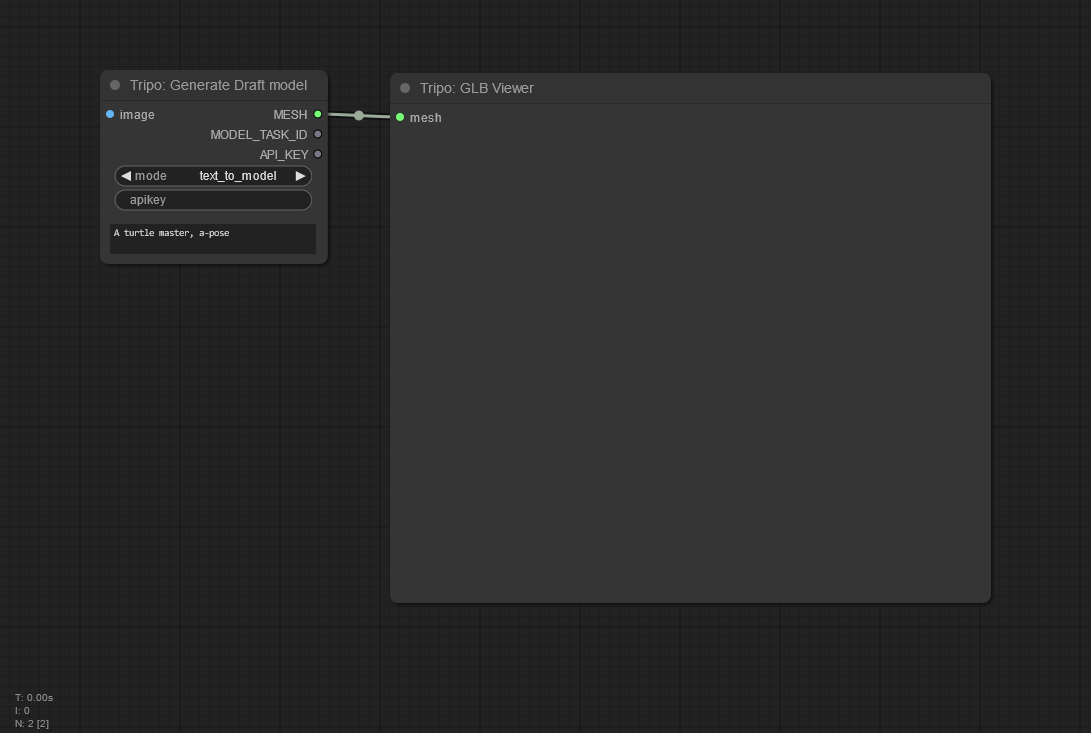Viewport: 1091px width, 733px height.
Task: Click the image input label
Action: pyautogui.click(x=137, y=115)
